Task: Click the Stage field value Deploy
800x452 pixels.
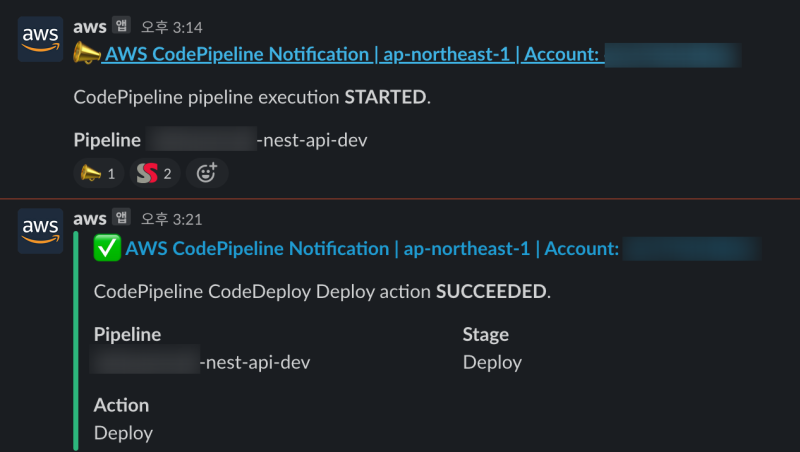Action: click(492, 362)
